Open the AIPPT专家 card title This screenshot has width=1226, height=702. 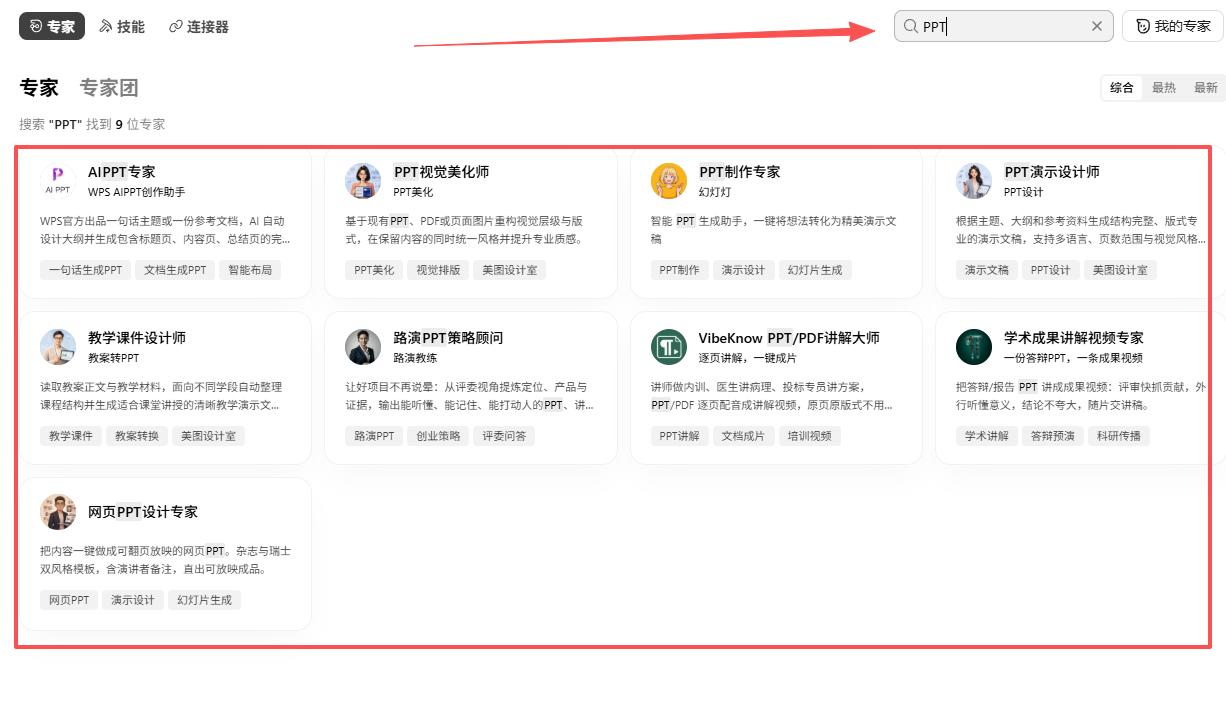(x=122, y=172)
